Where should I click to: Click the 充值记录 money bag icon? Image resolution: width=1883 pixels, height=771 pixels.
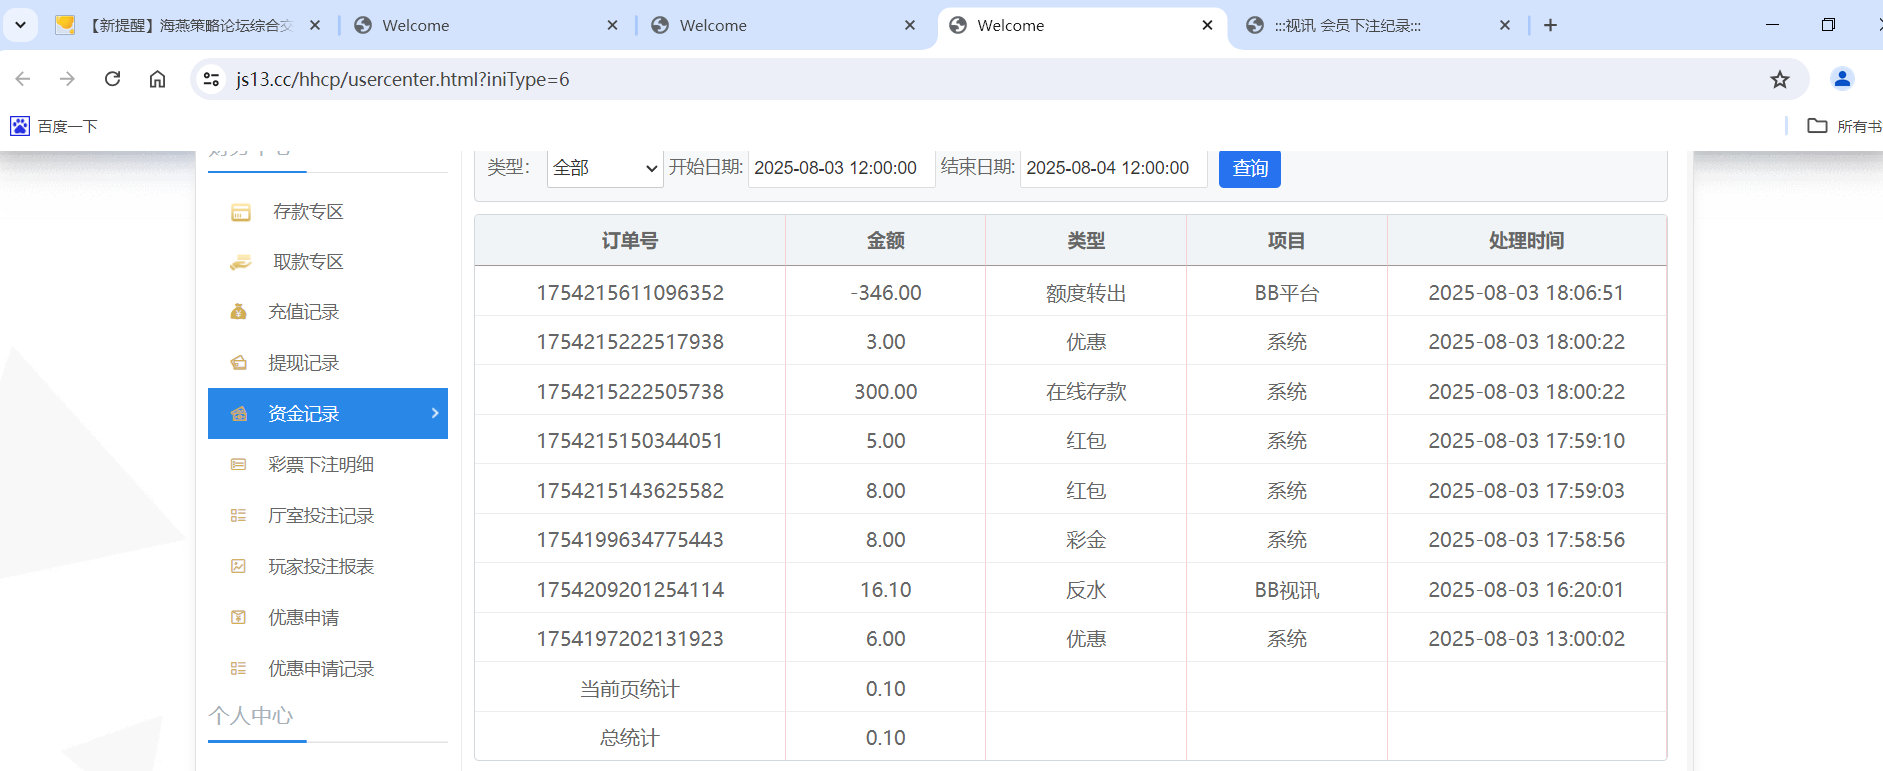239,312
